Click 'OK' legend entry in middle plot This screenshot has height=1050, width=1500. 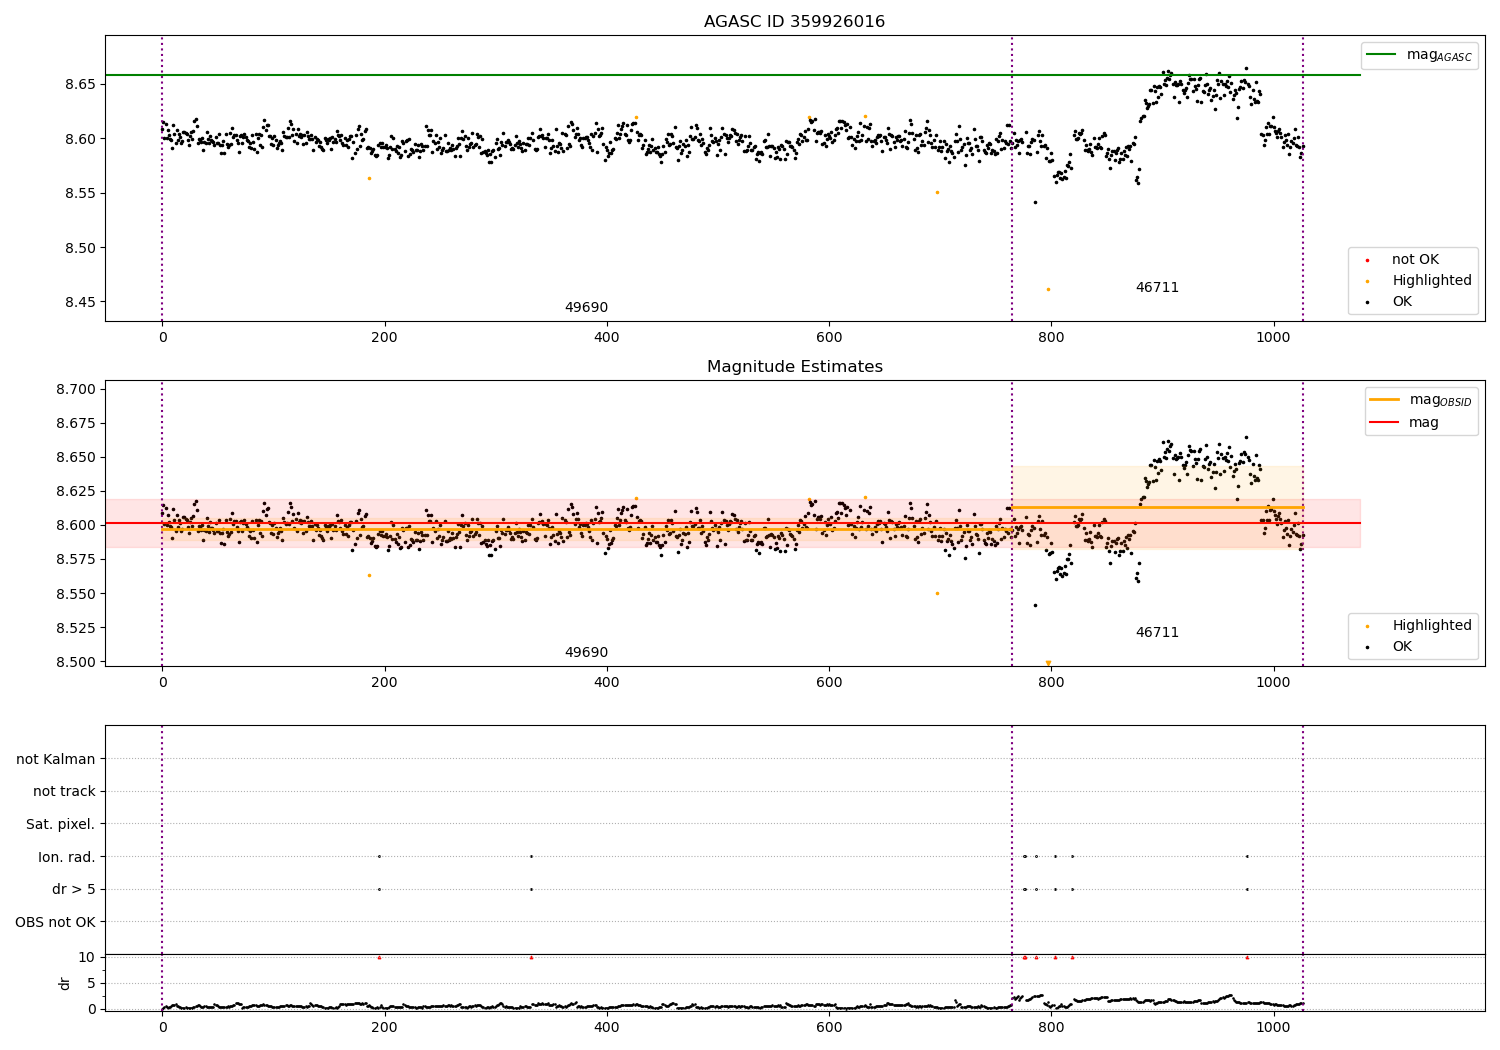coord(1388,647)
